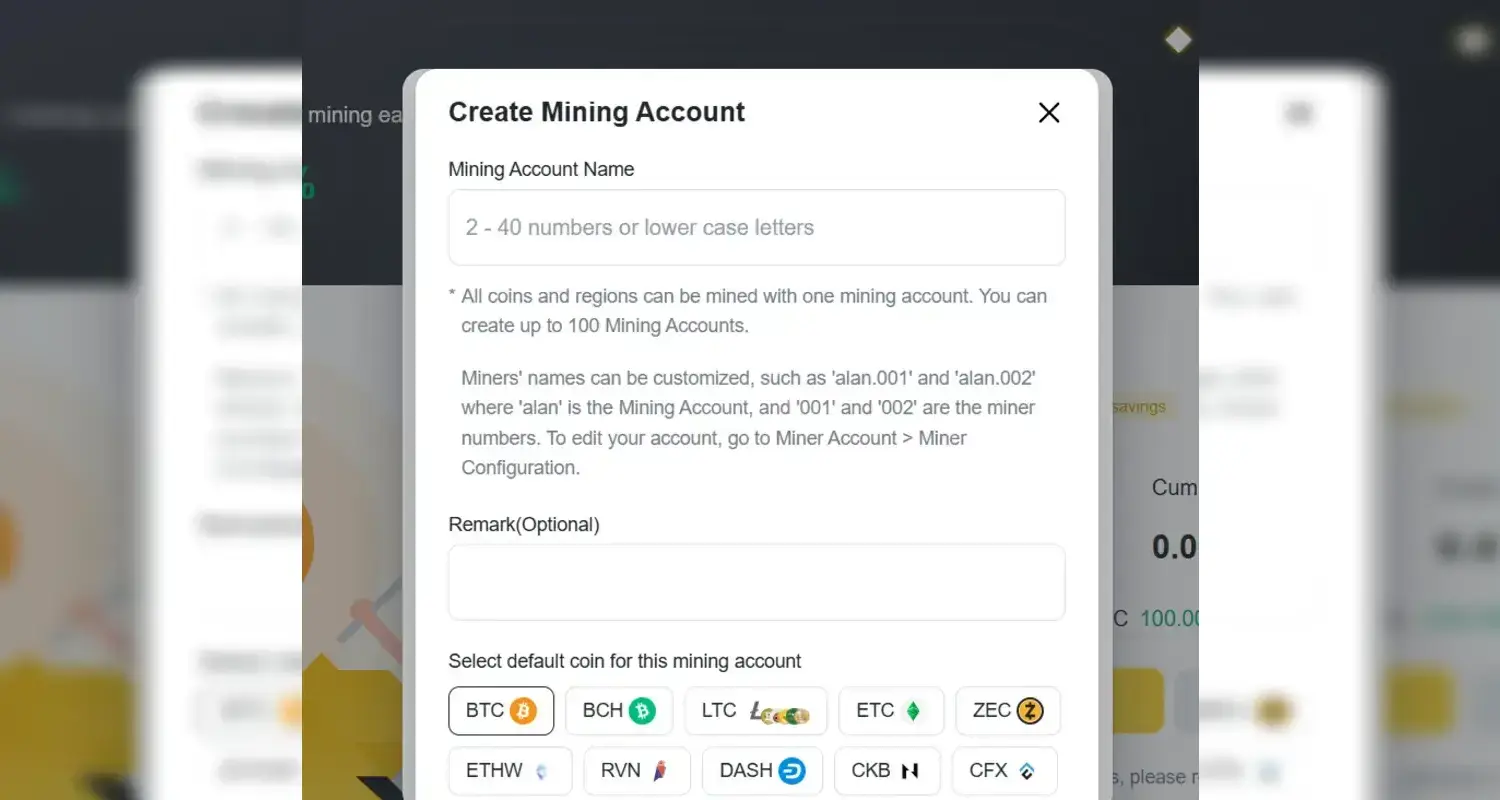Click the Zcash logo on the ZEC button

pyautogui.click(x=1034, y=710)
